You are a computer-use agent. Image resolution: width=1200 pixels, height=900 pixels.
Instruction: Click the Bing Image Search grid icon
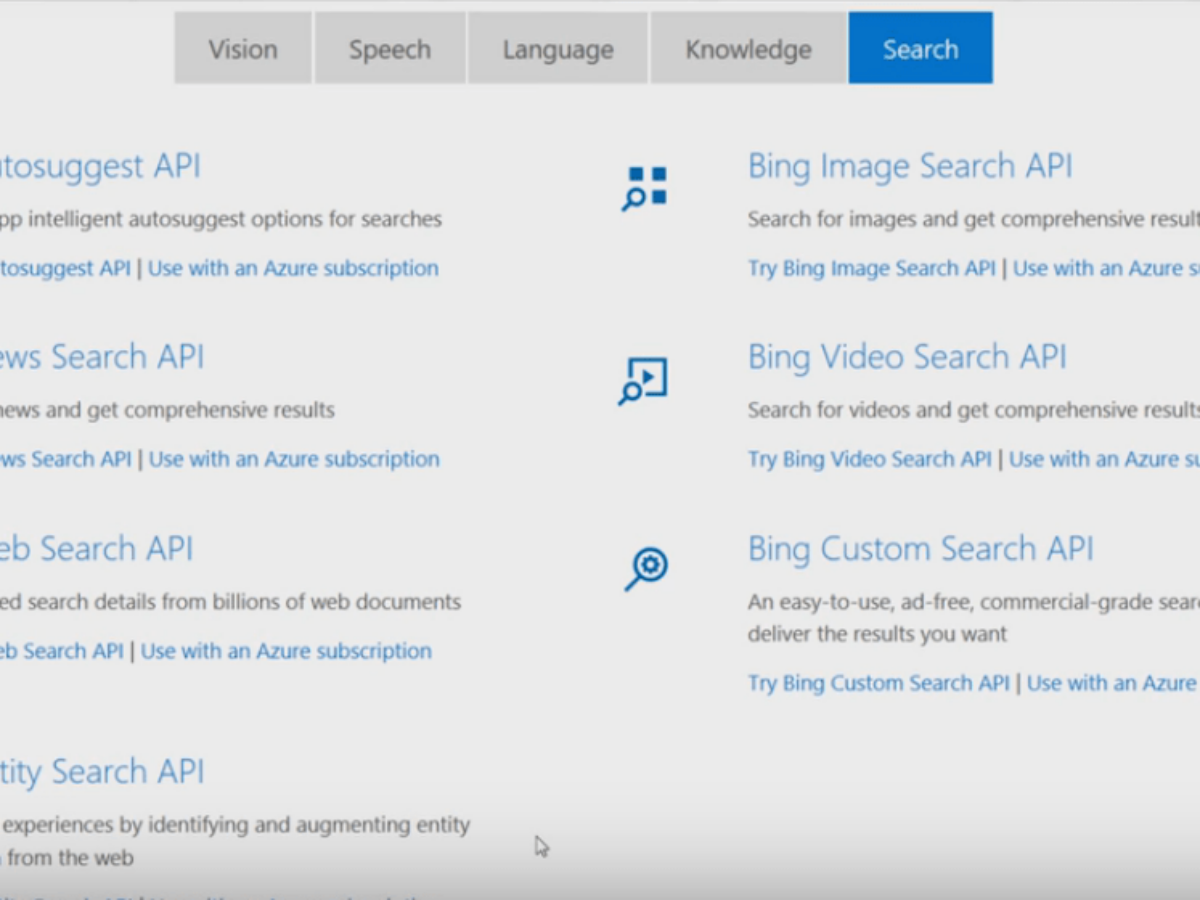pos(645,188)
